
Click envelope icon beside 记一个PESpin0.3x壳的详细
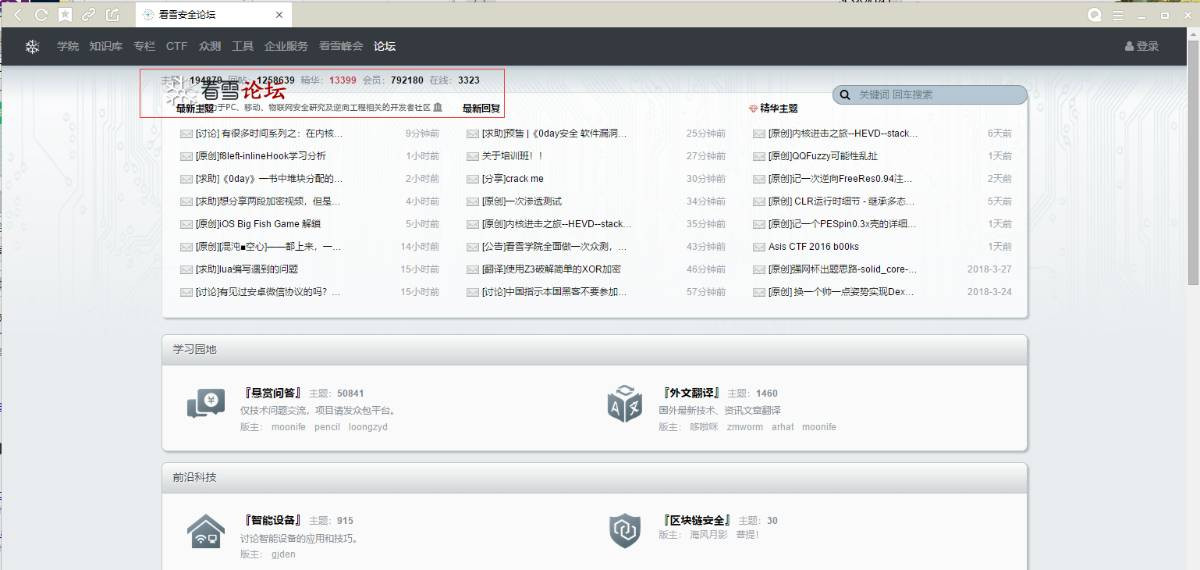[x=760, y=224]
